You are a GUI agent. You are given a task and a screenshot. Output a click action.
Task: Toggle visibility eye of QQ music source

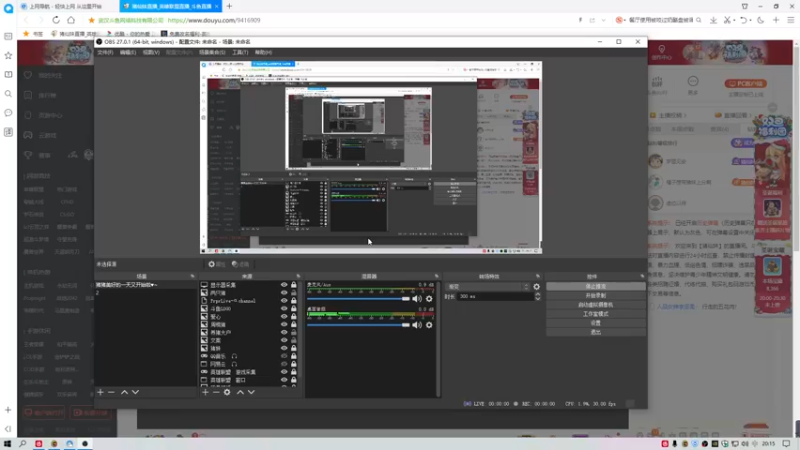(x=284, y=356)
